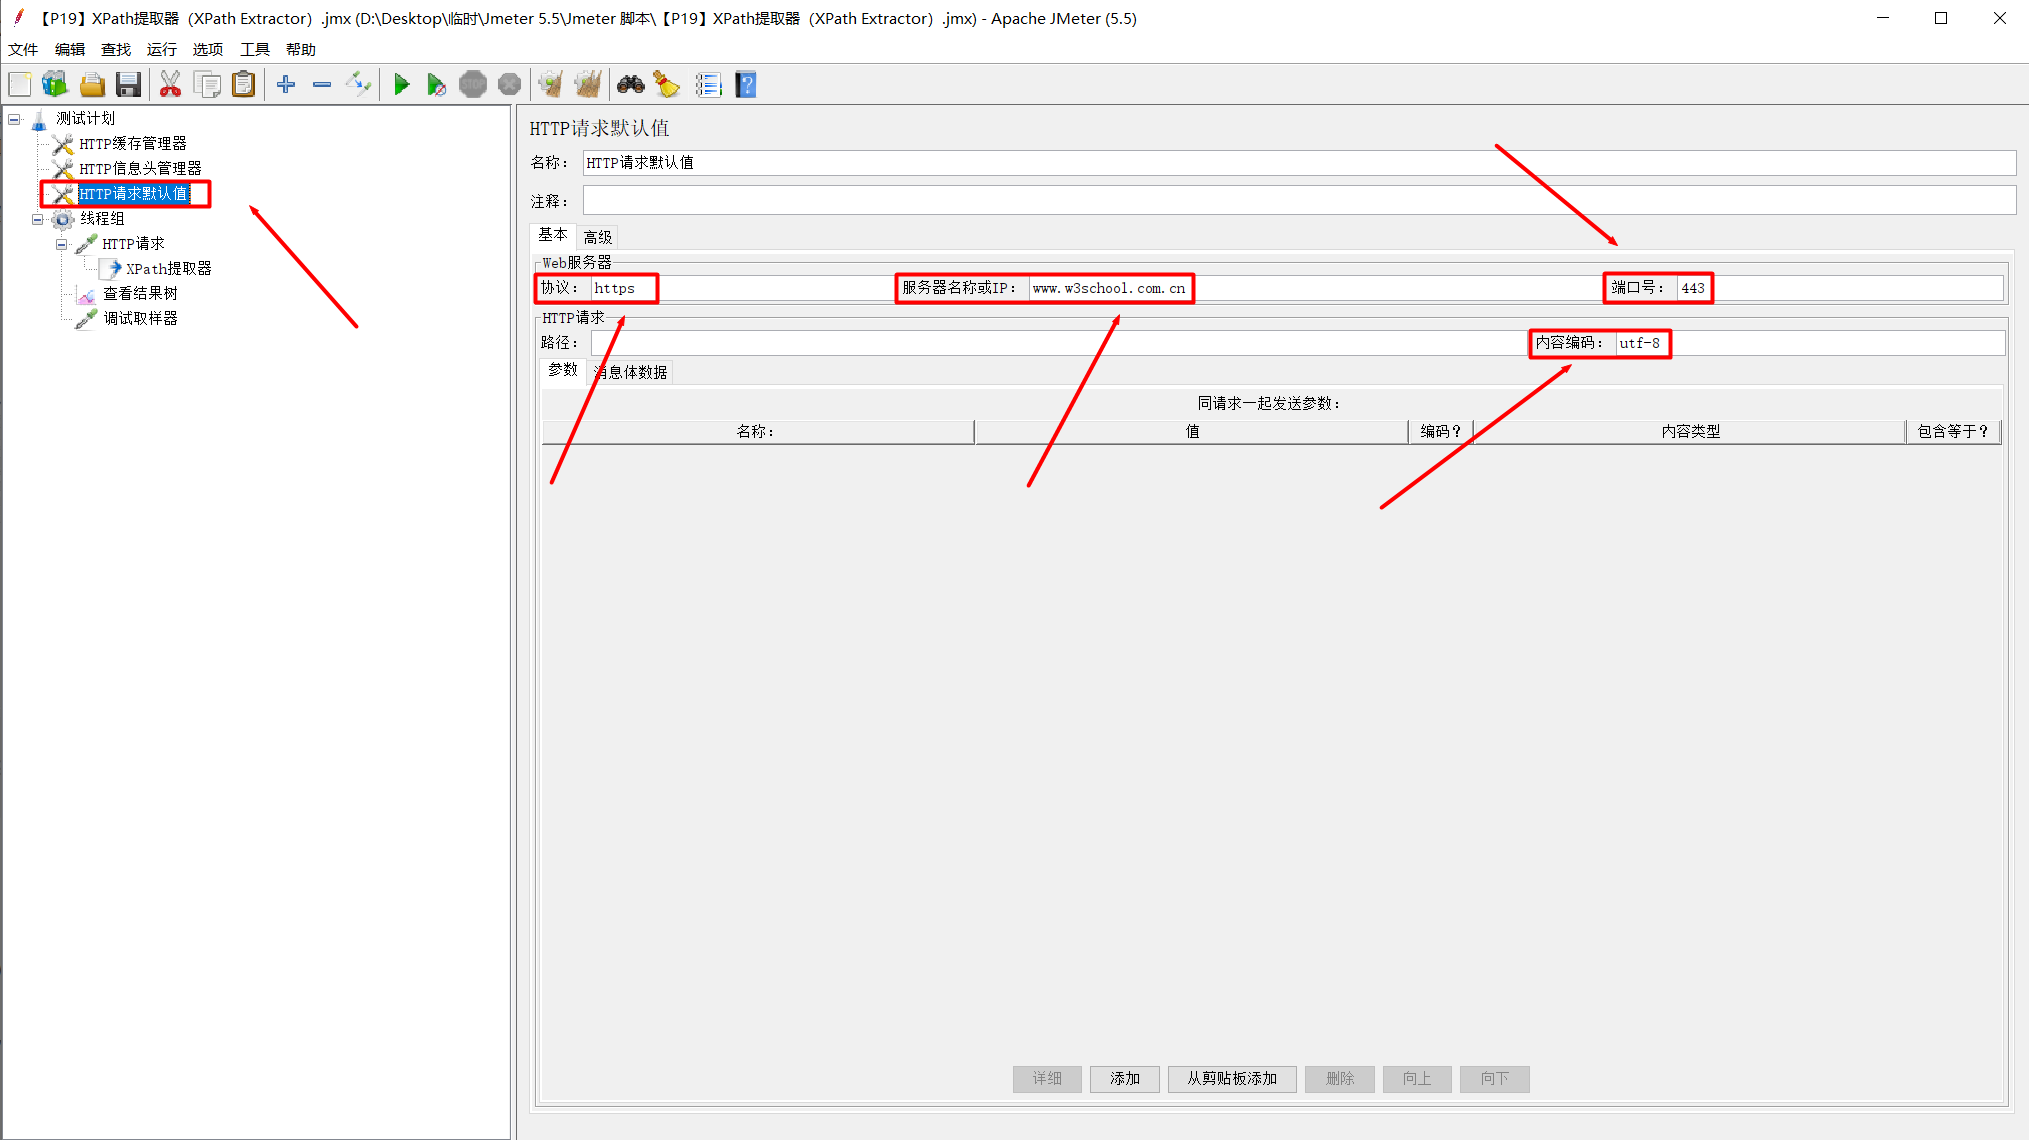The image size is (2029, 1140).
Task: Collapse the 线程组 tree node
Action: click(36, 219)
